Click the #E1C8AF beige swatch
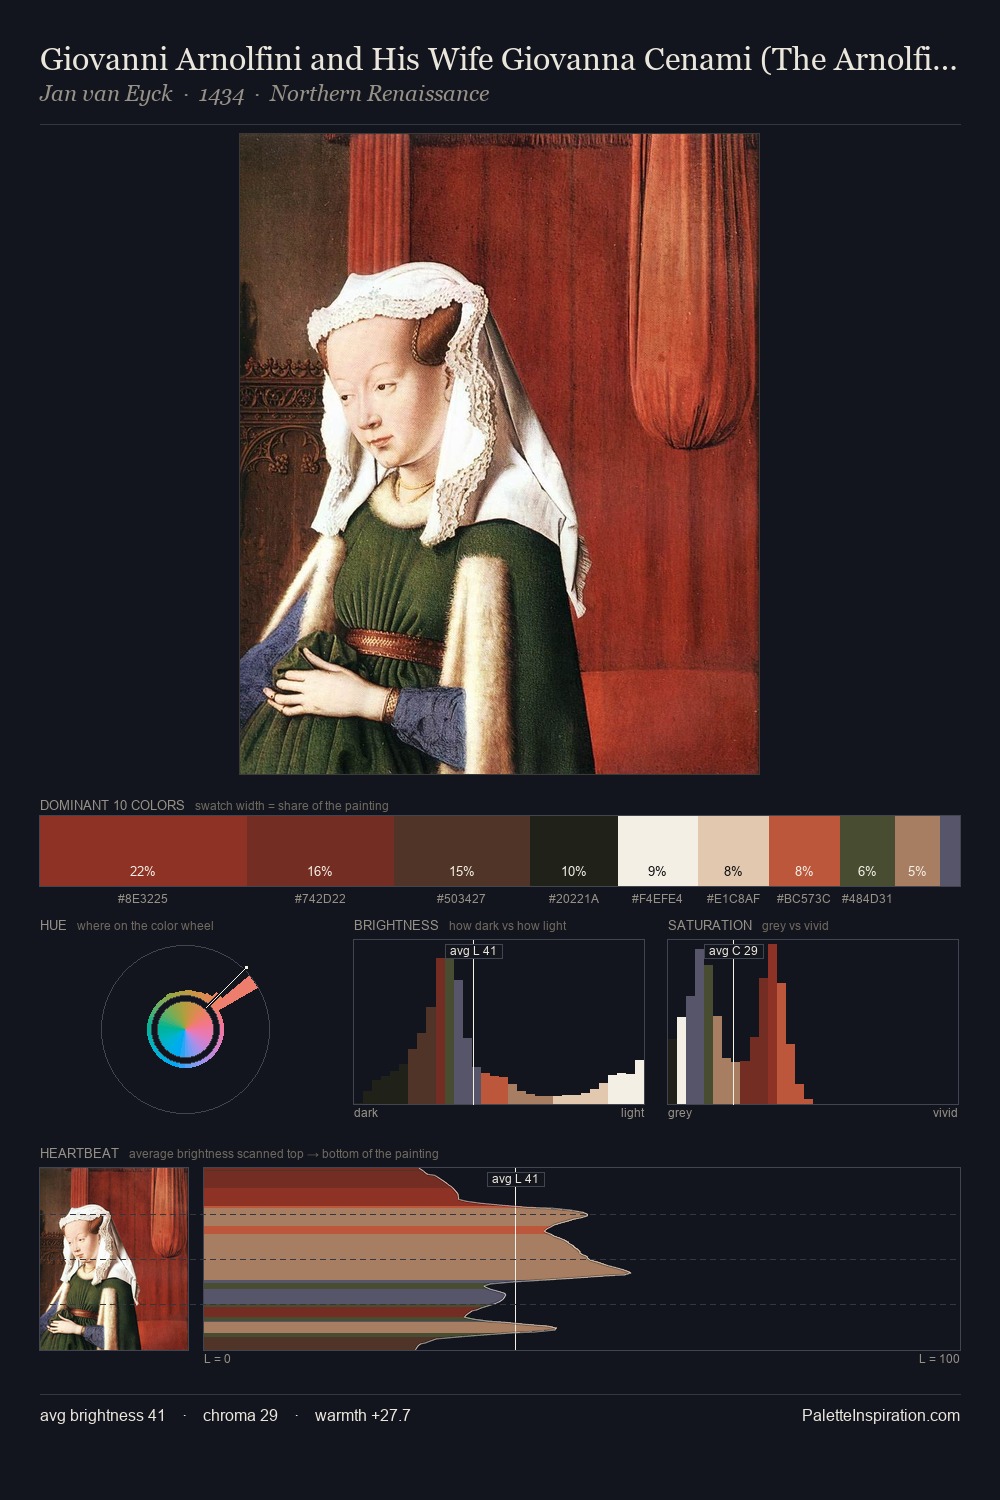This screenshot has height=1500, width=1000. [733, 851]
